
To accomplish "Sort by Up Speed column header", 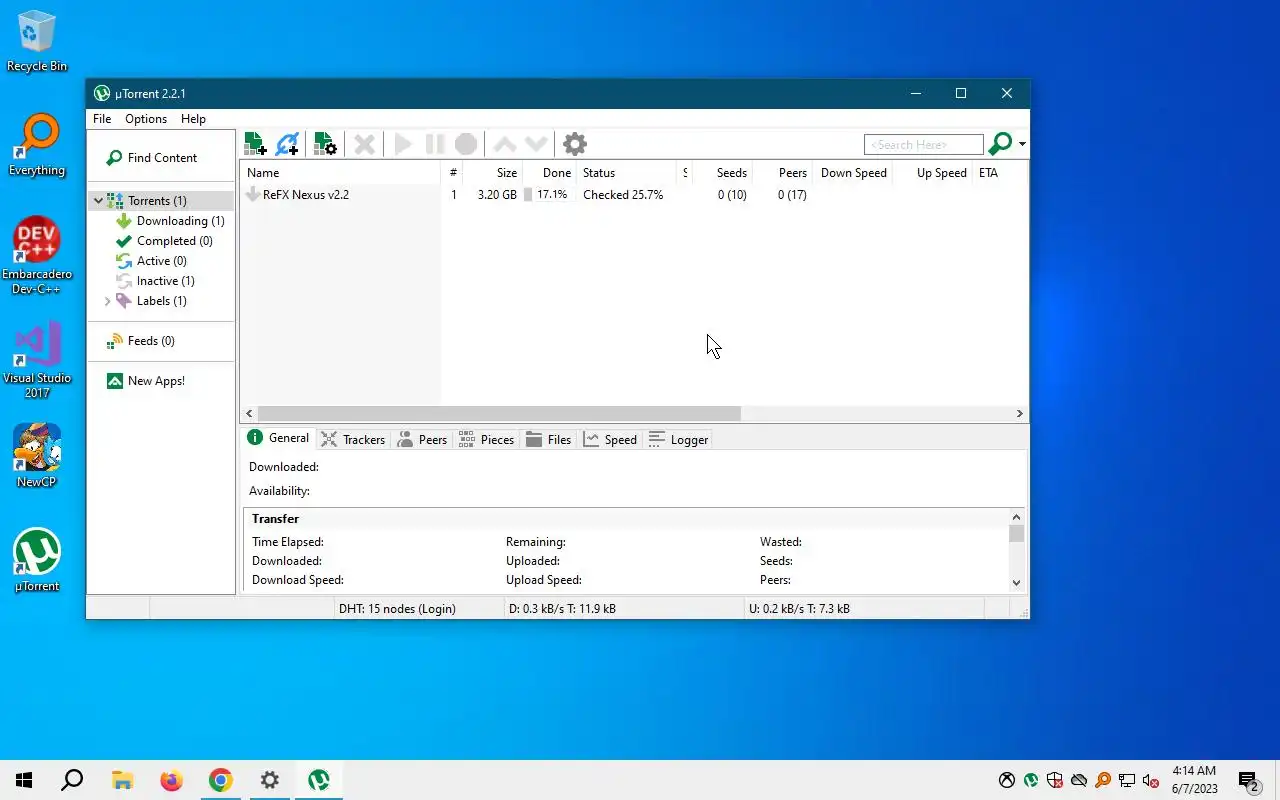I will point(933,173).
